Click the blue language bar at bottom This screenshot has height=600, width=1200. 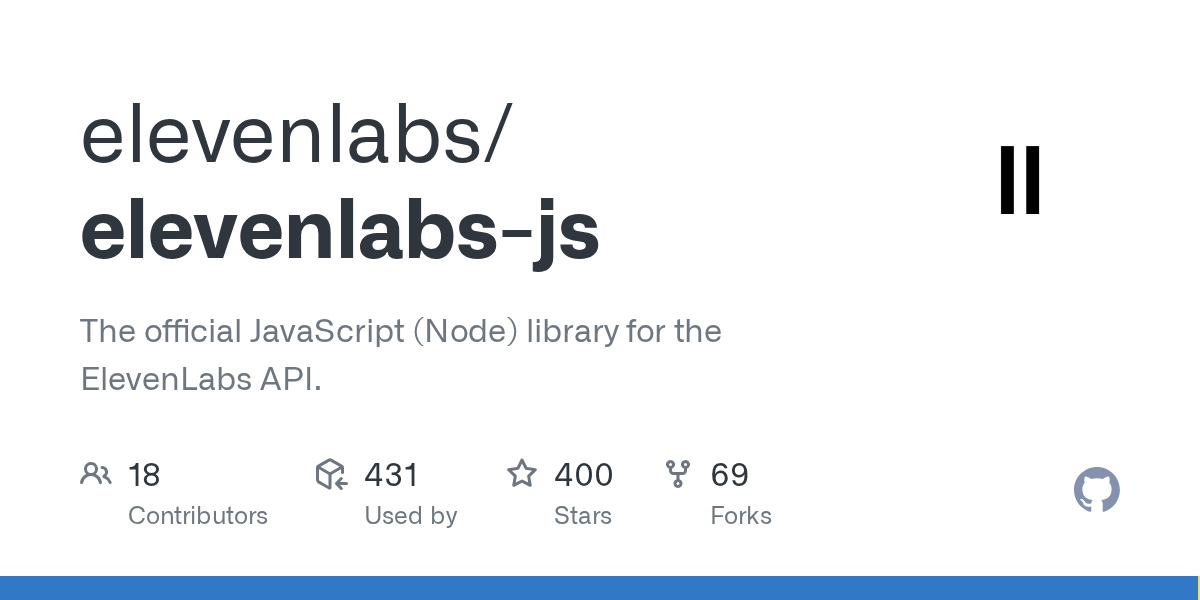[600, 588]
